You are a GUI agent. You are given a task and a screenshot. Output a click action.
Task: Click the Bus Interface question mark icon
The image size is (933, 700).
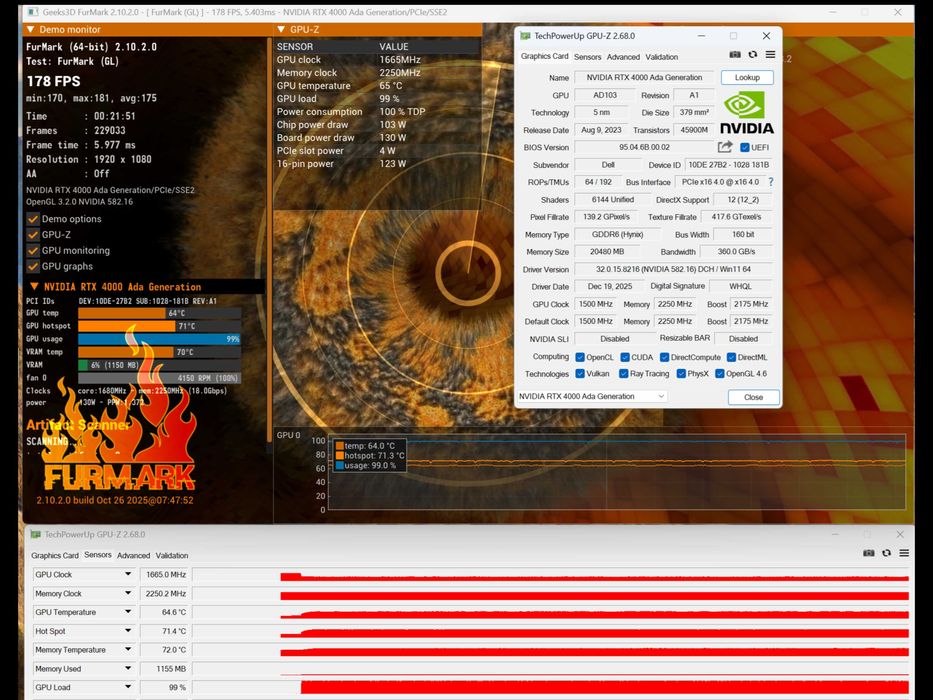pyautogui.click(x=771, y=182)
